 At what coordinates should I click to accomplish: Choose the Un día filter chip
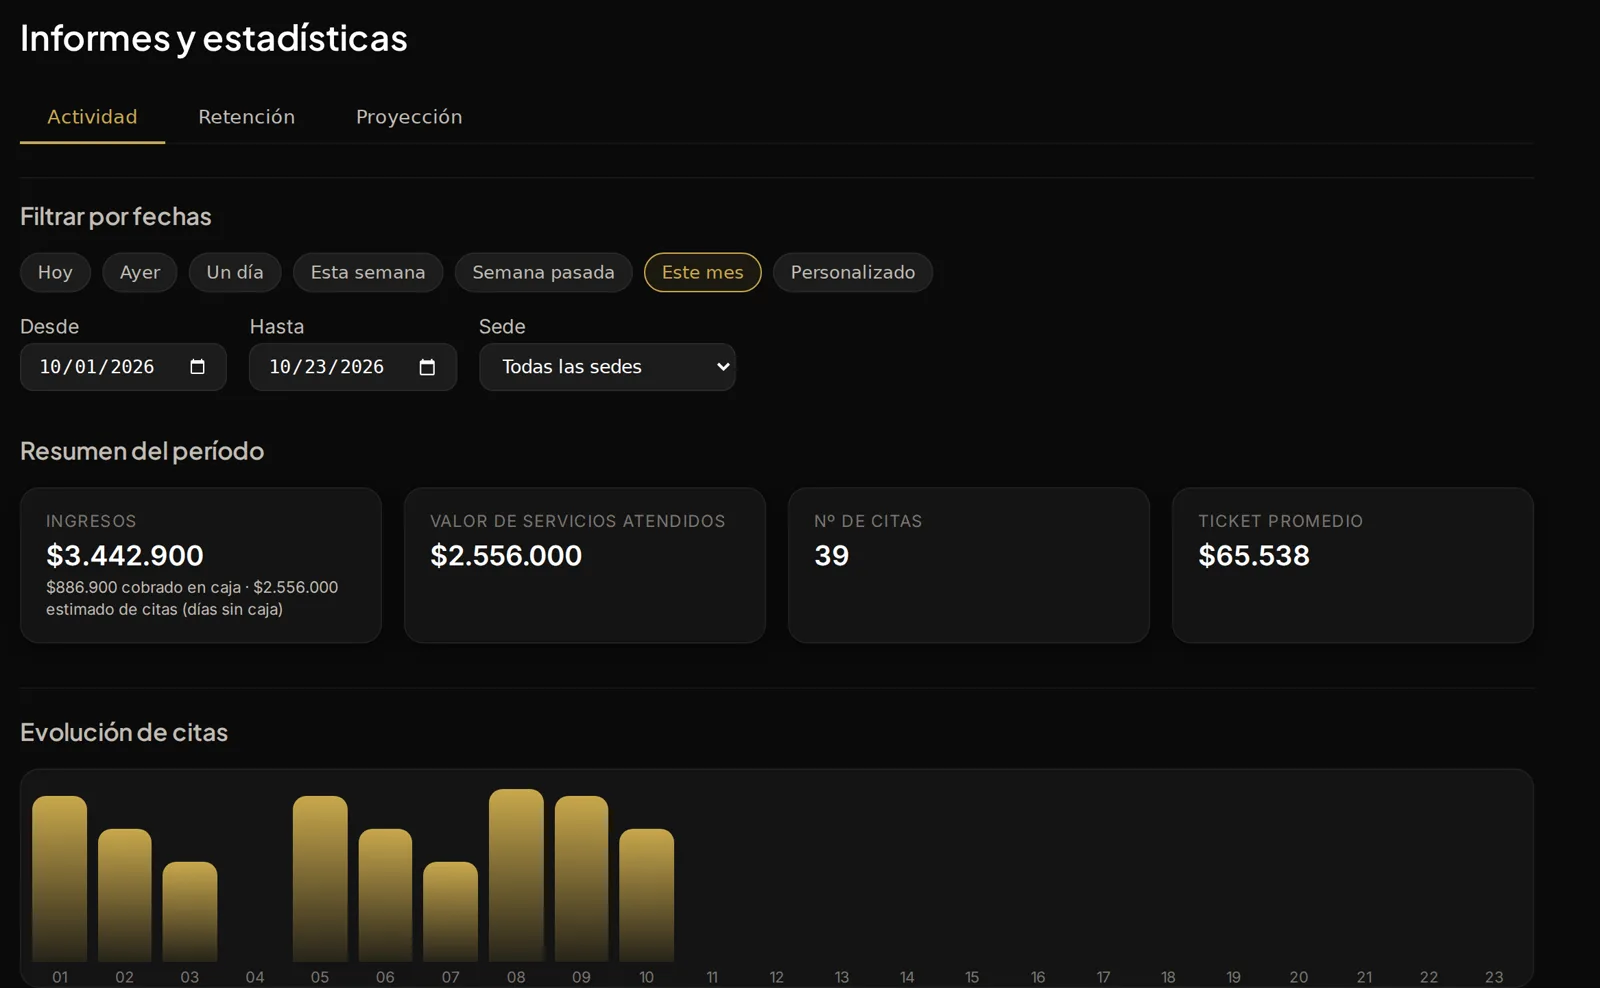(x=235, y=272)
